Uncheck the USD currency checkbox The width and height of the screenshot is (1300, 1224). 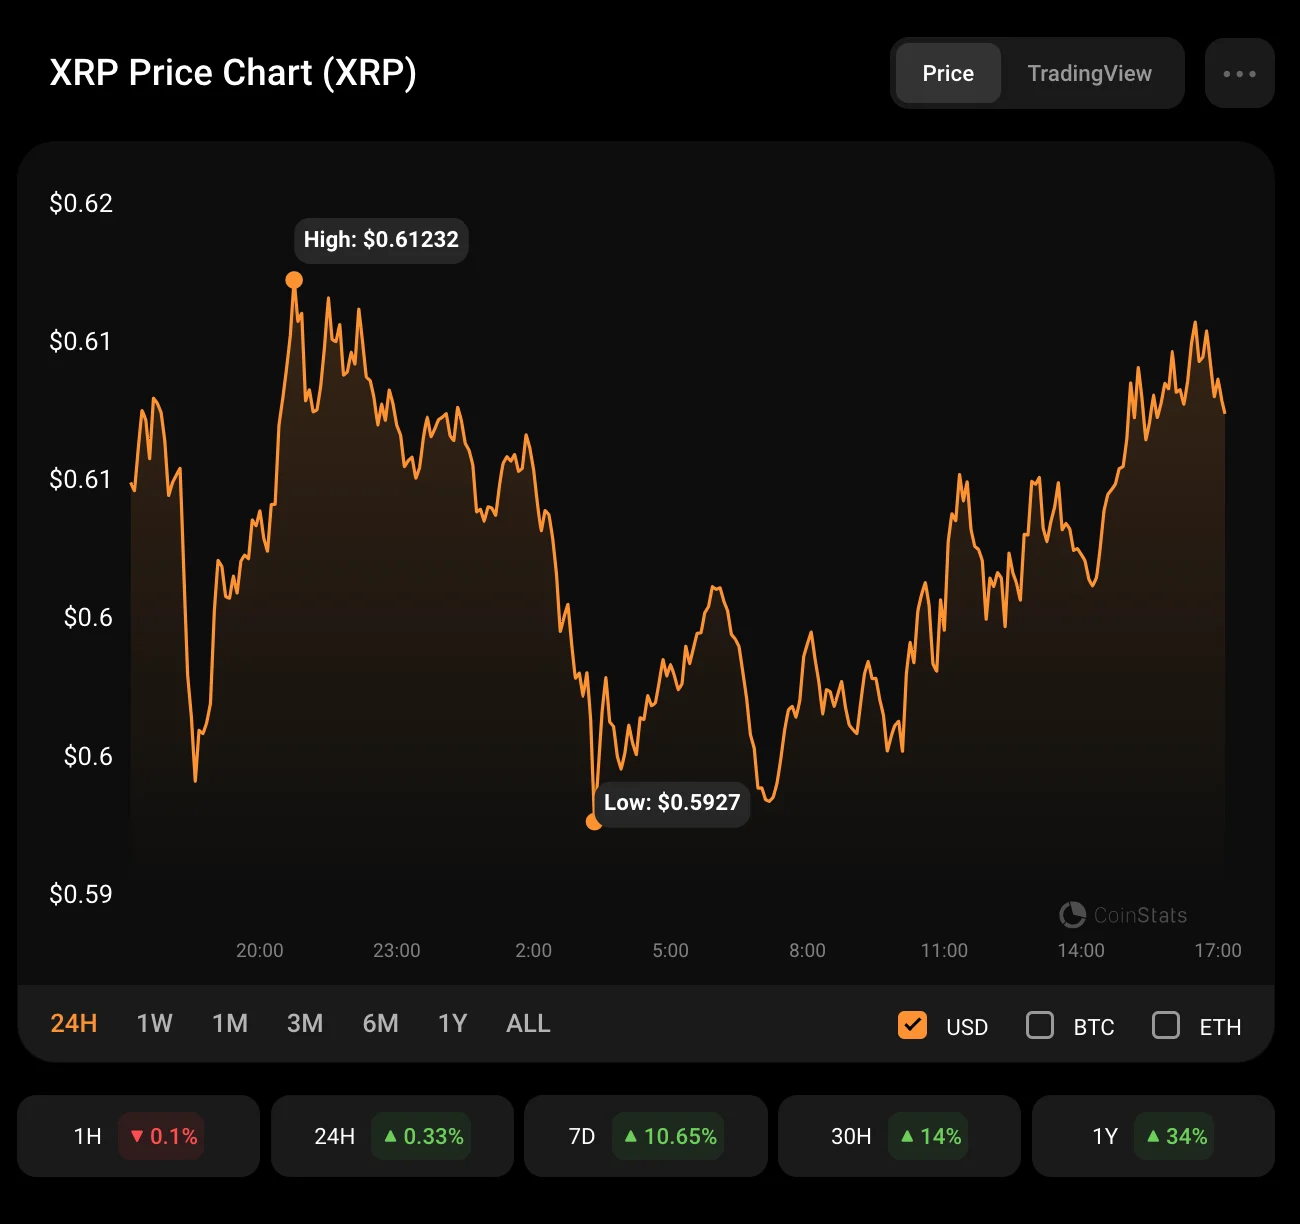(x=912, y=1025)
